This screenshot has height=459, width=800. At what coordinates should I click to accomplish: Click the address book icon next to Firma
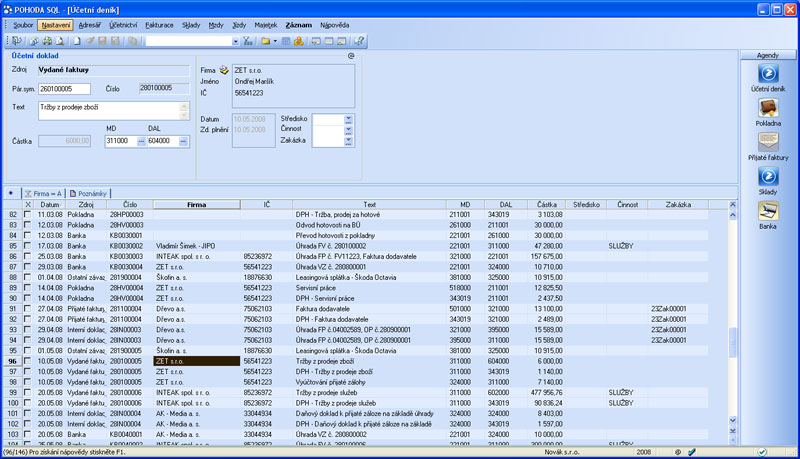click(224, 70)
